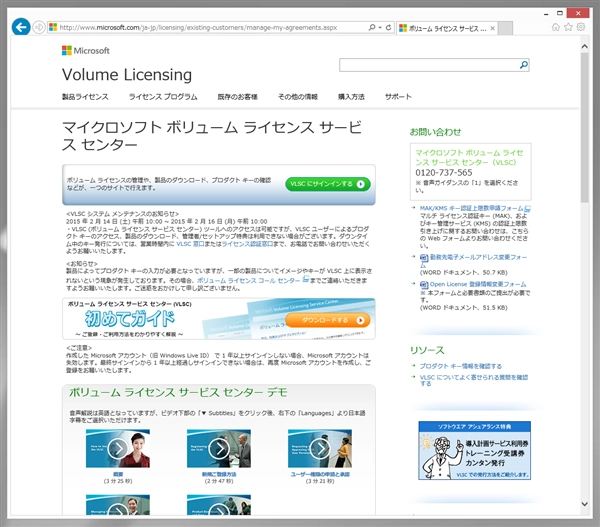Image resolution: width=600 pixels, height=527 pixels.
Task: Open a new blank tab
Action: [x=506, y=28]
